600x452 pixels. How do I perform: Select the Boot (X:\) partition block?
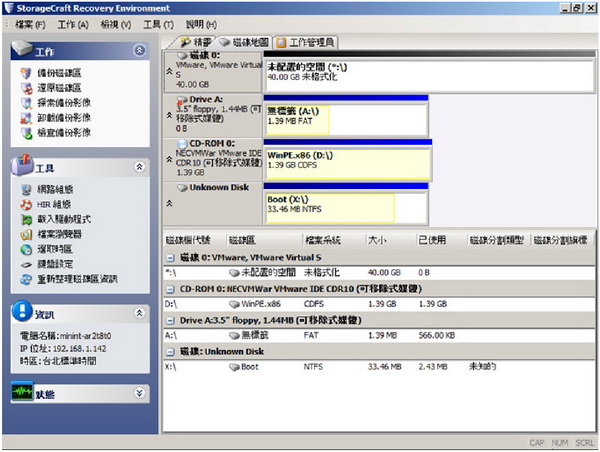pyautogui.click(x=329, y=206)
